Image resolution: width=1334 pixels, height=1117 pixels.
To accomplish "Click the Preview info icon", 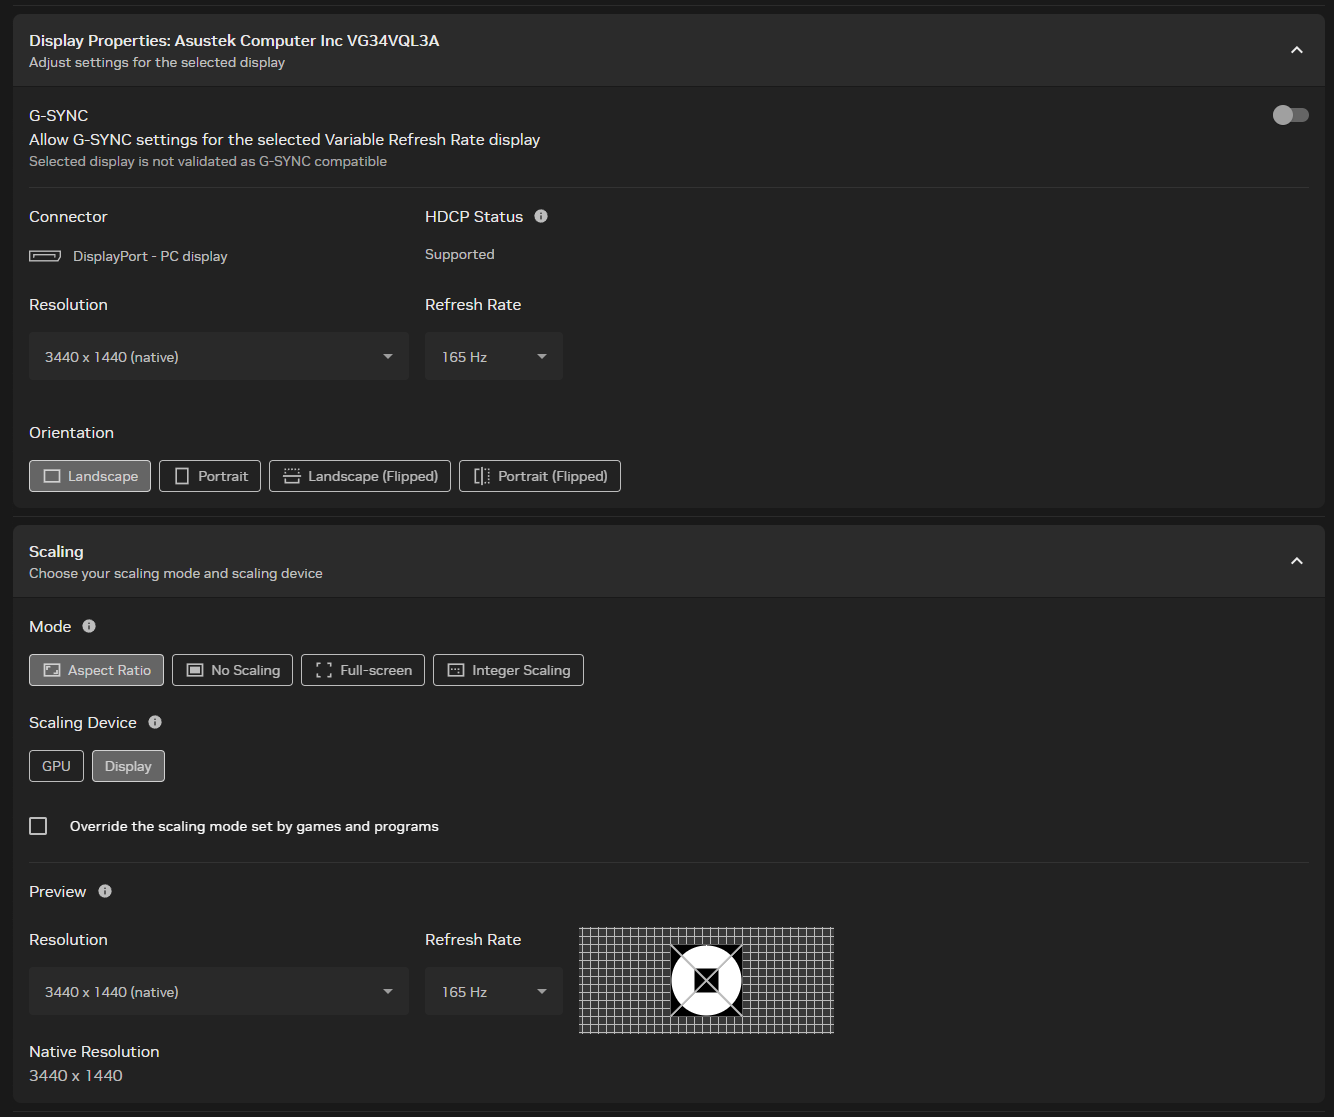I will (105, 891).
